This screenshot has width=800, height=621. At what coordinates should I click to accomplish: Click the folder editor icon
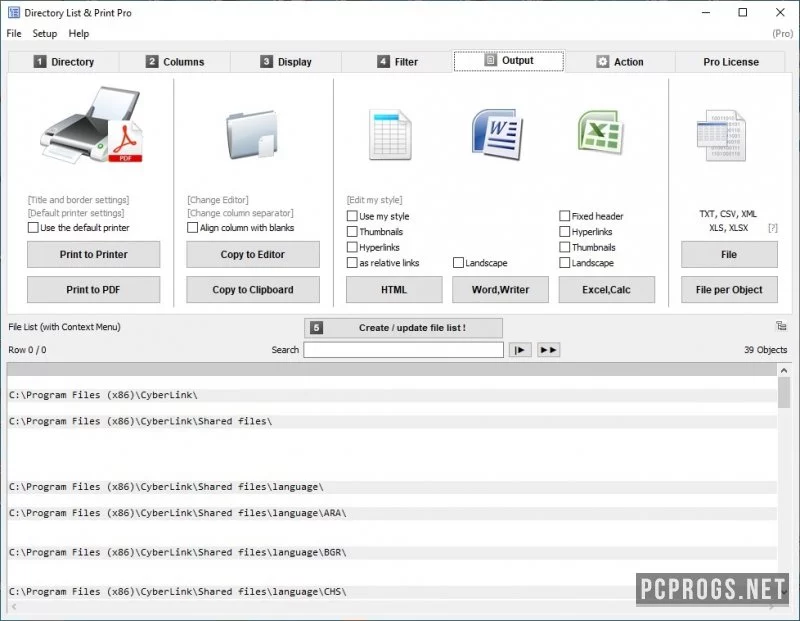(x=252, y=135)
